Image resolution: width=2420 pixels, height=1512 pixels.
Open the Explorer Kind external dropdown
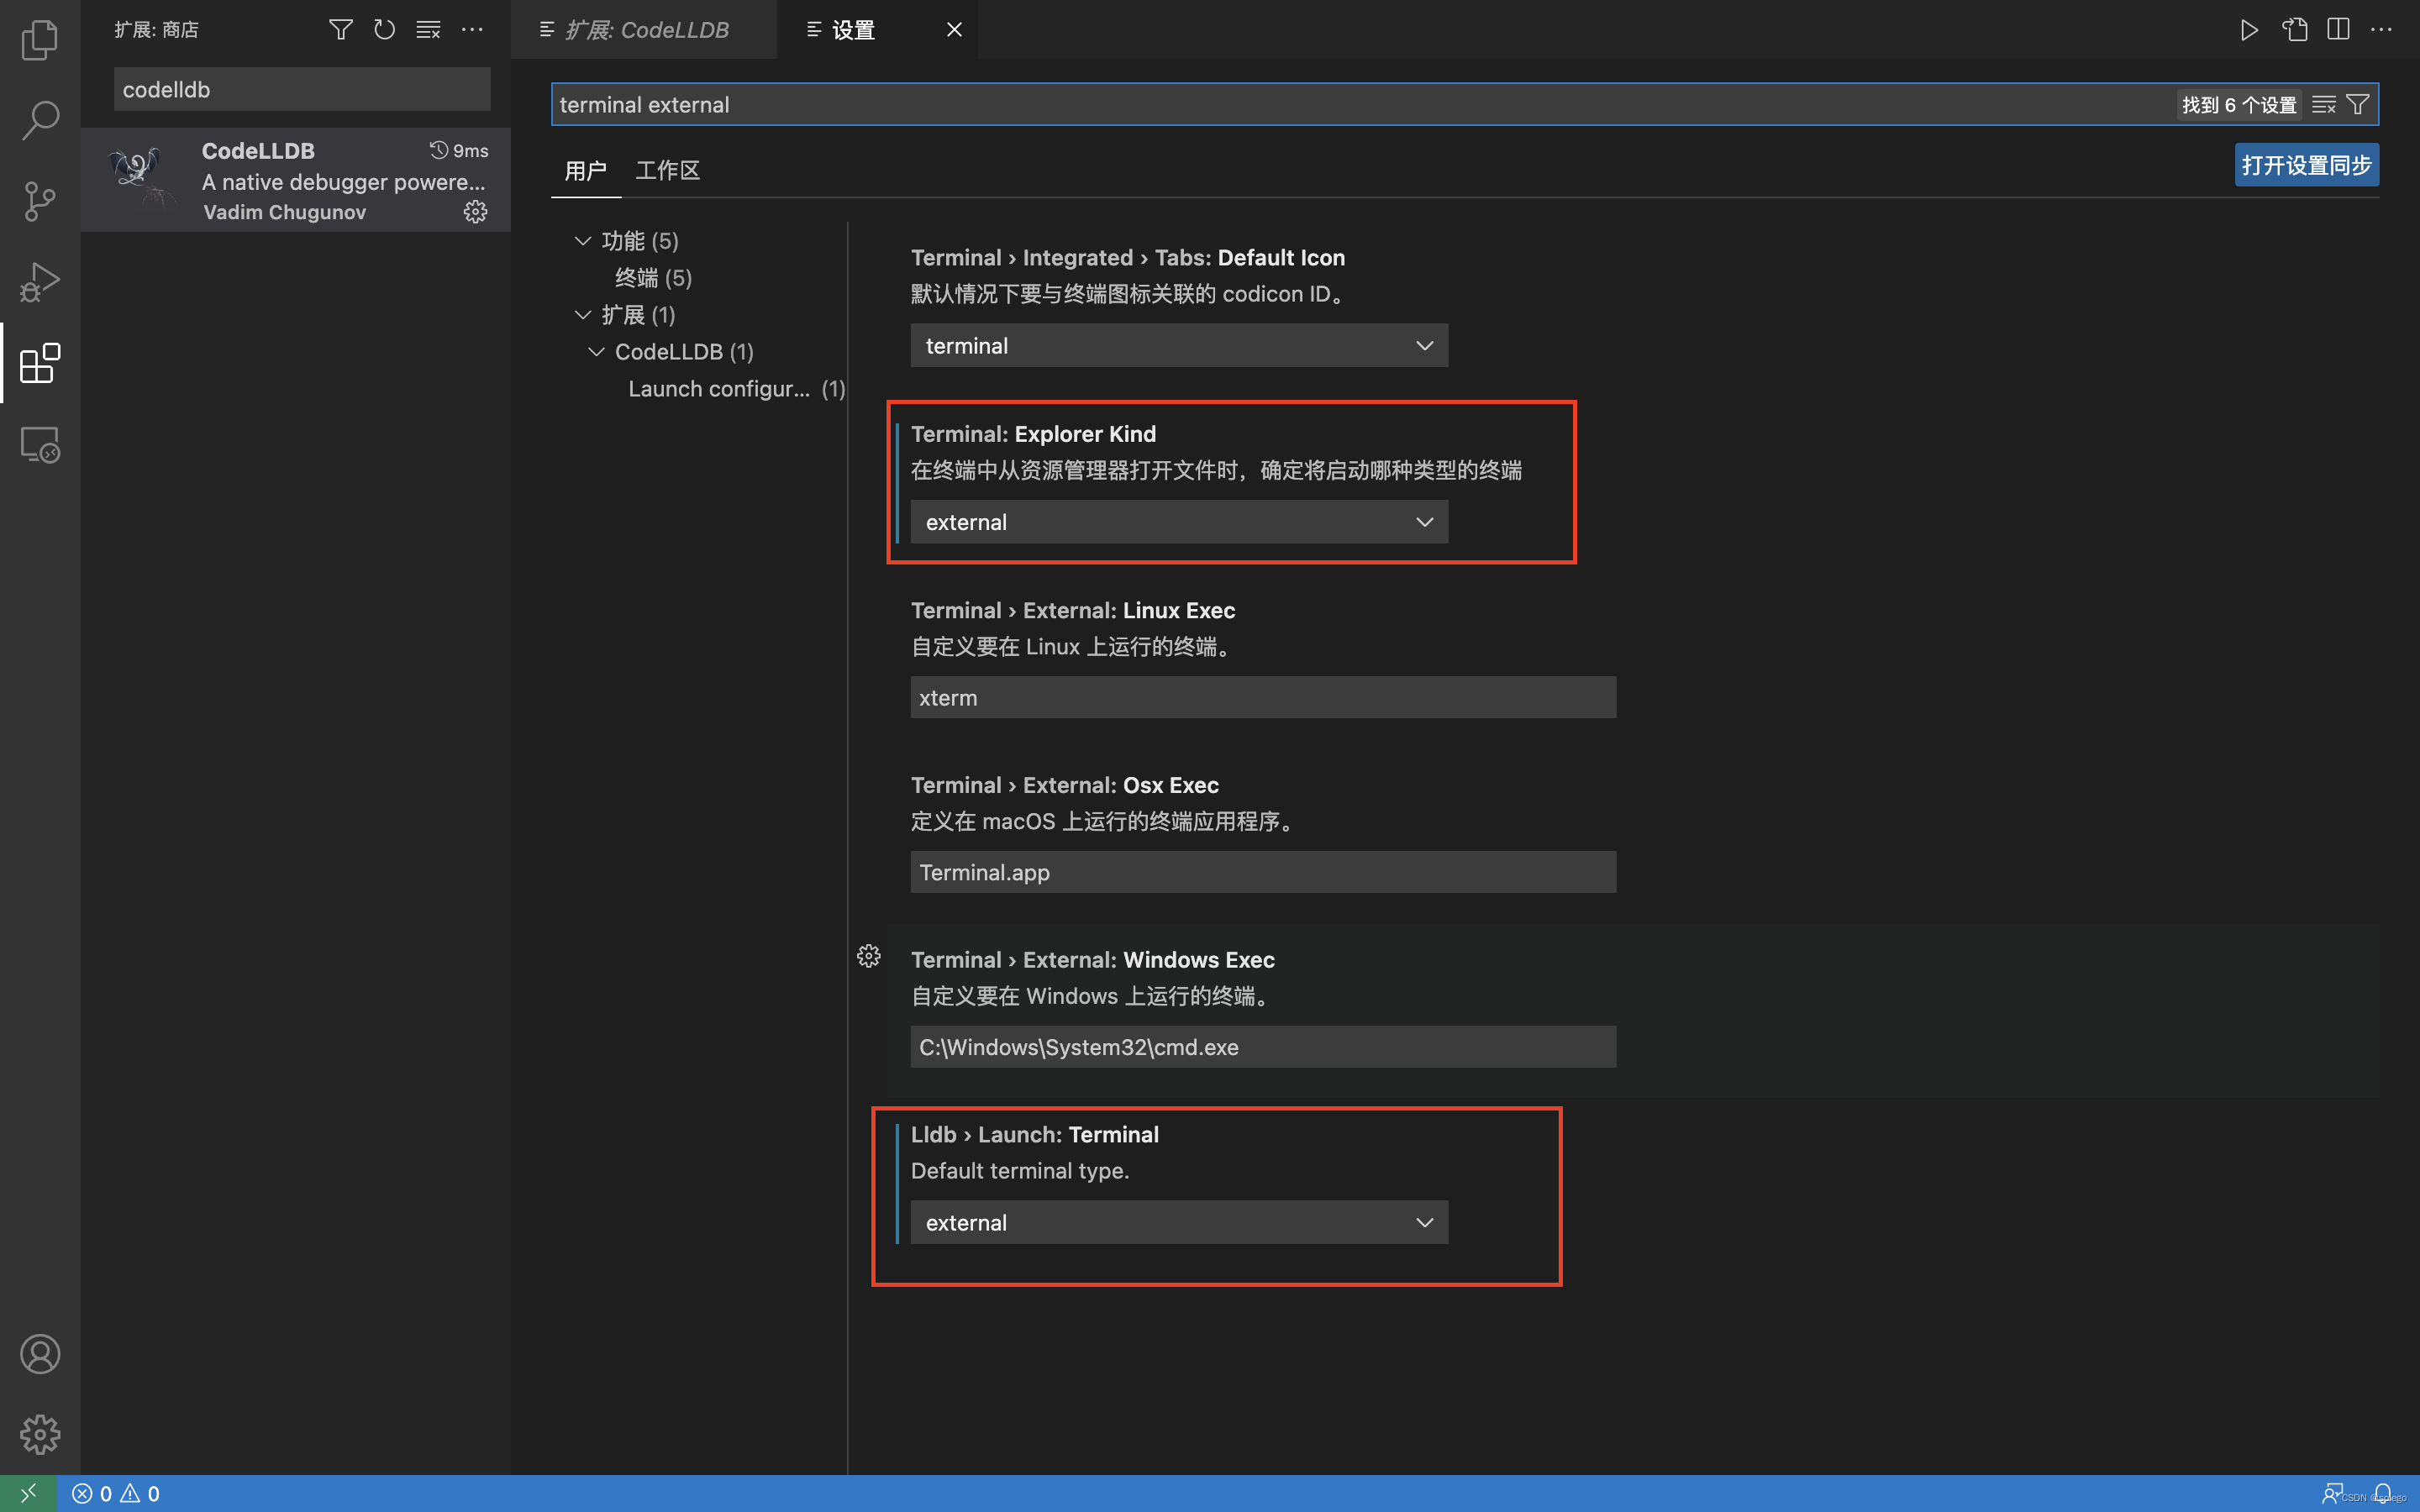pos(1179,522)
